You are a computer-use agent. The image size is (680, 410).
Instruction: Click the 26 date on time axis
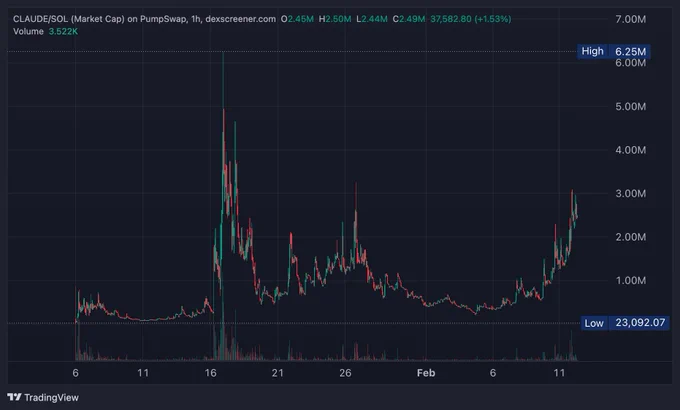345,373
